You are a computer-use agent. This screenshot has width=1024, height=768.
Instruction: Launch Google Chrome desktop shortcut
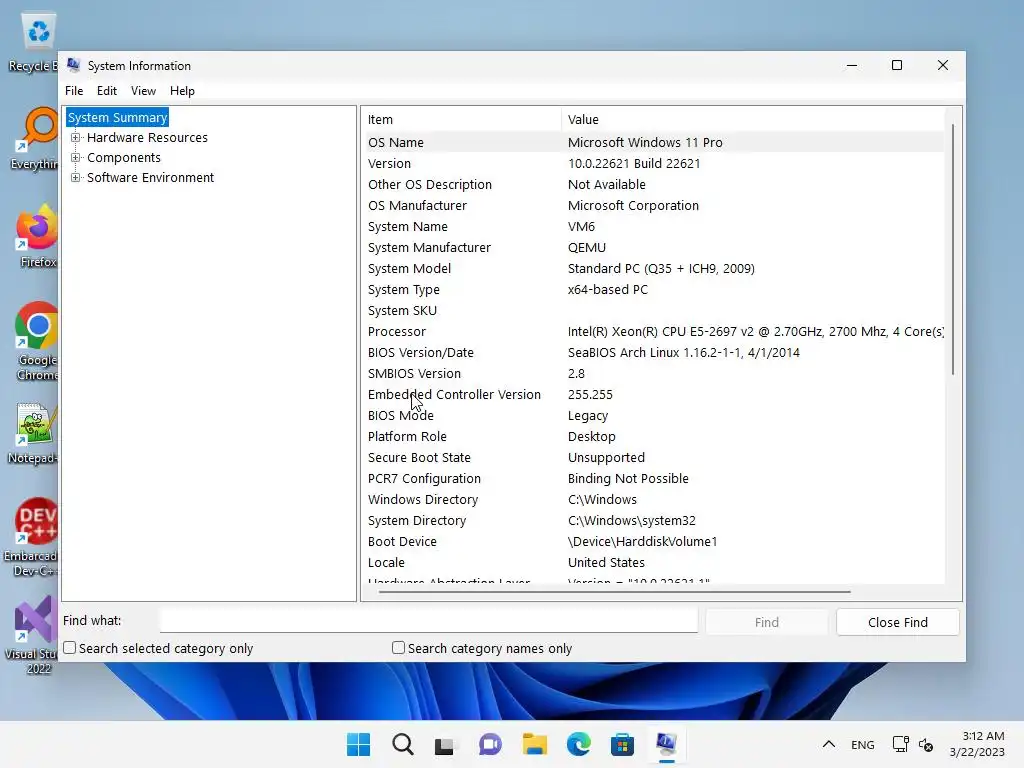[x=37, y=341]
